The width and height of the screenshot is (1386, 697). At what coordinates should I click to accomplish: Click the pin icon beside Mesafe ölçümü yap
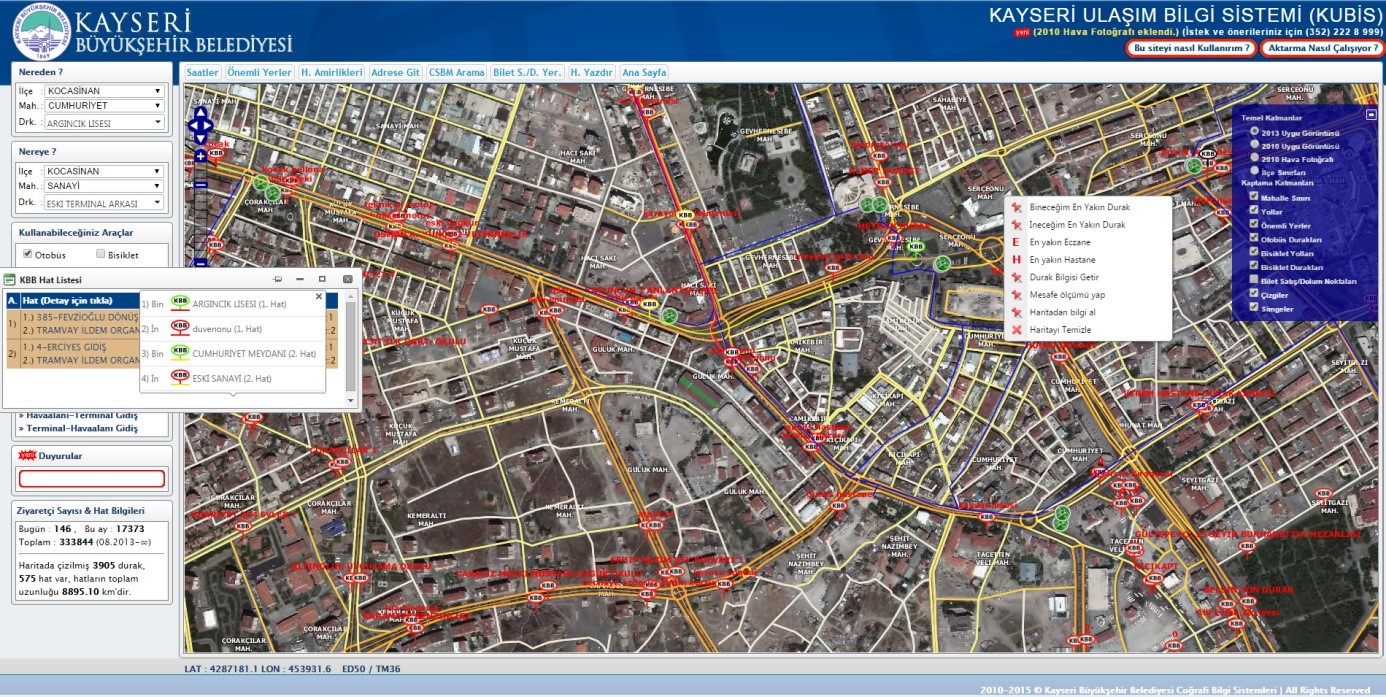coord(1016,295)
